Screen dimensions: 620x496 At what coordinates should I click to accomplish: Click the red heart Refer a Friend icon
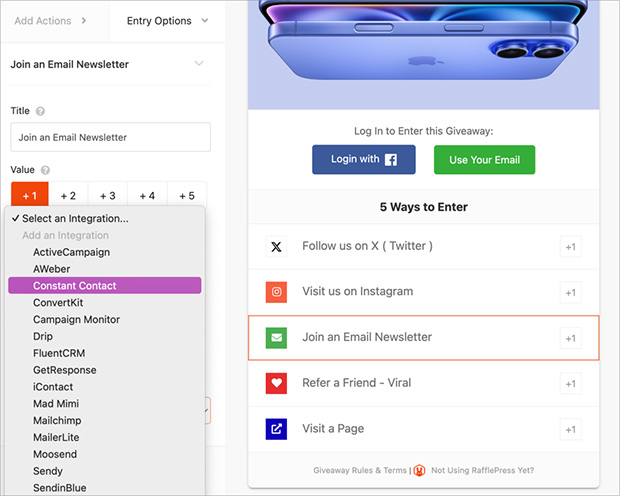tap(276, 383)
